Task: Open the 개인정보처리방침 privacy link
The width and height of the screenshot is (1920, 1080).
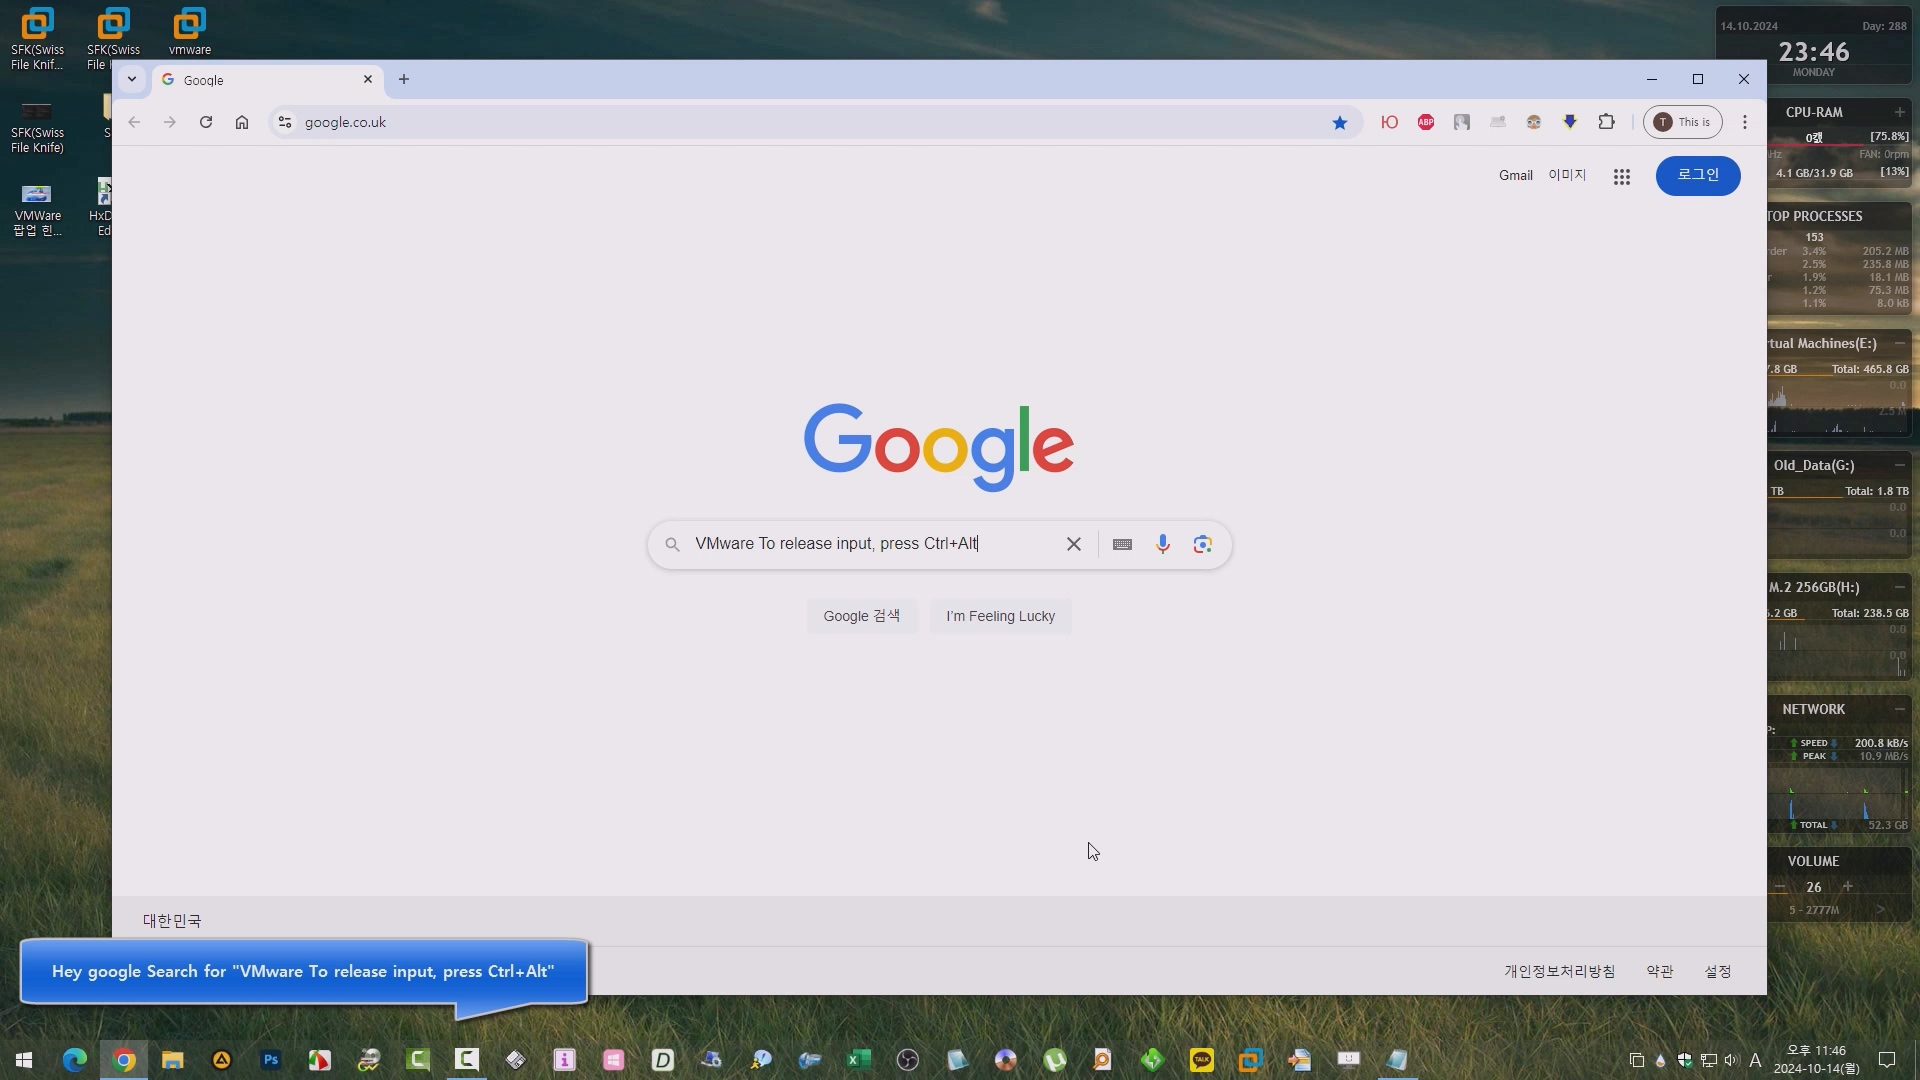Action: point(1559,971)
